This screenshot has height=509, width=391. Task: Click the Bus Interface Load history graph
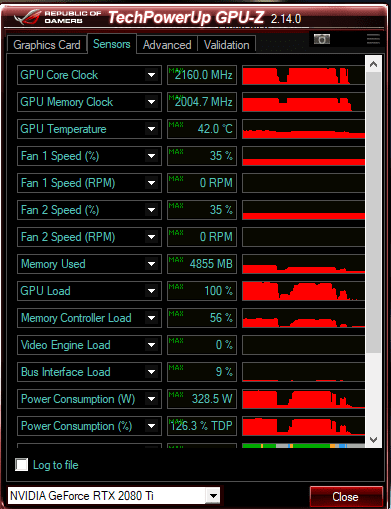point(303,372)
